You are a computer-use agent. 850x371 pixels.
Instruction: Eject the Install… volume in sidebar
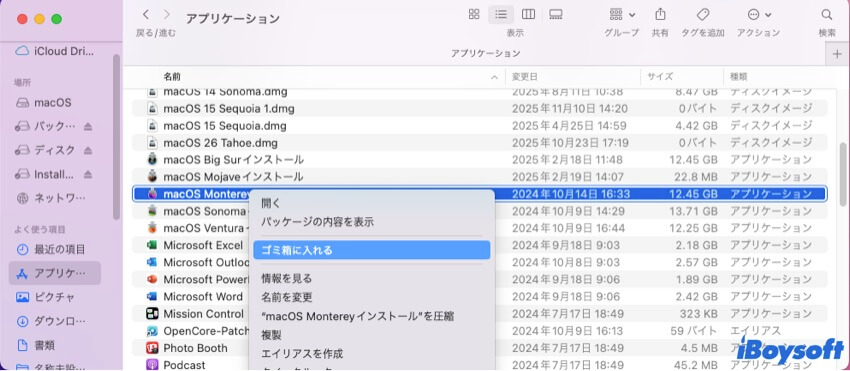88,174
